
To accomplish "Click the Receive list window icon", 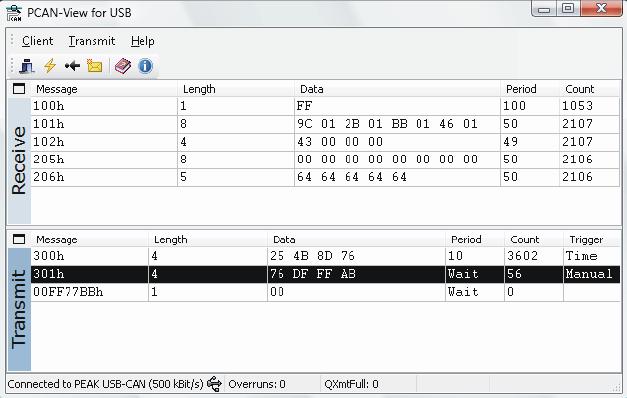I will coord(19,89).
